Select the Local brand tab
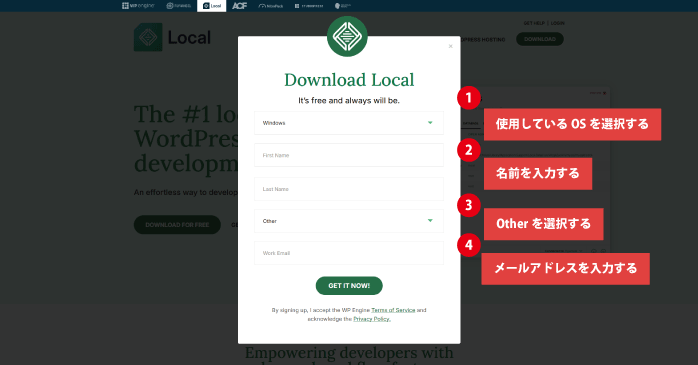Screen dimensions: 698x365 211,6
